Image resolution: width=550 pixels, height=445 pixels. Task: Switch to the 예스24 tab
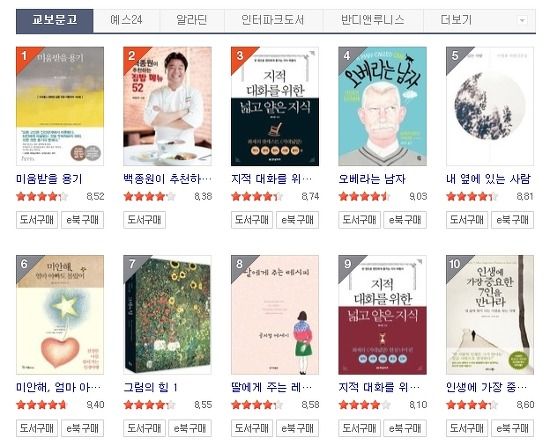tap(126, 20)
